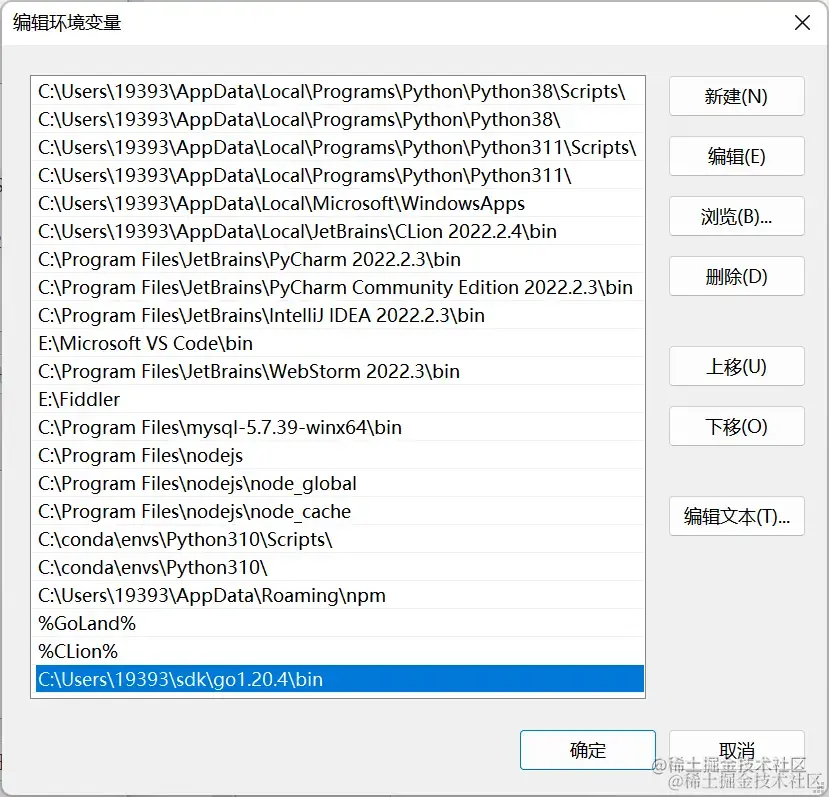Viewport: 829px width, 797px height.
Task: Move entry up with 上移(U)
Action: [x=736, y=366]
